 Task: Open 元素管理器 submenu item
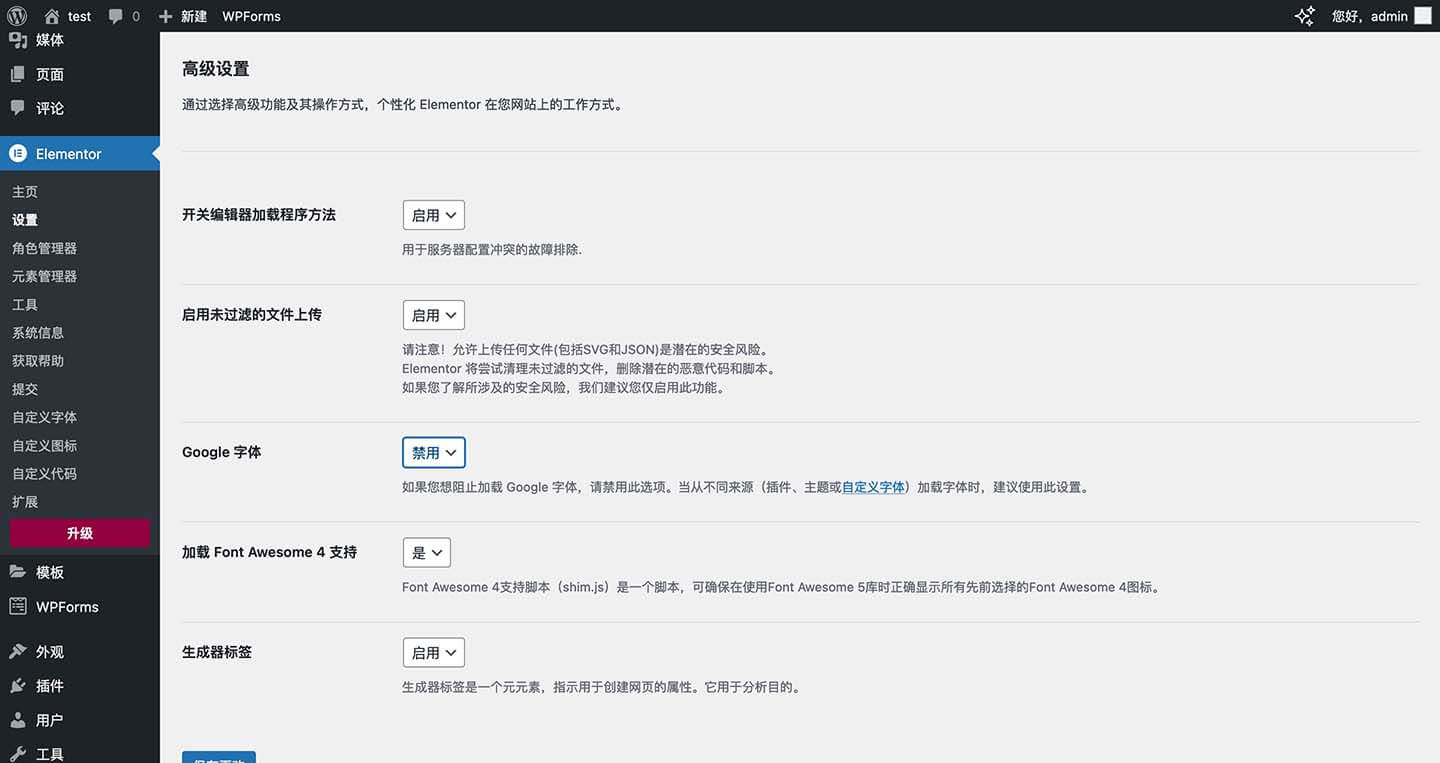44,275
